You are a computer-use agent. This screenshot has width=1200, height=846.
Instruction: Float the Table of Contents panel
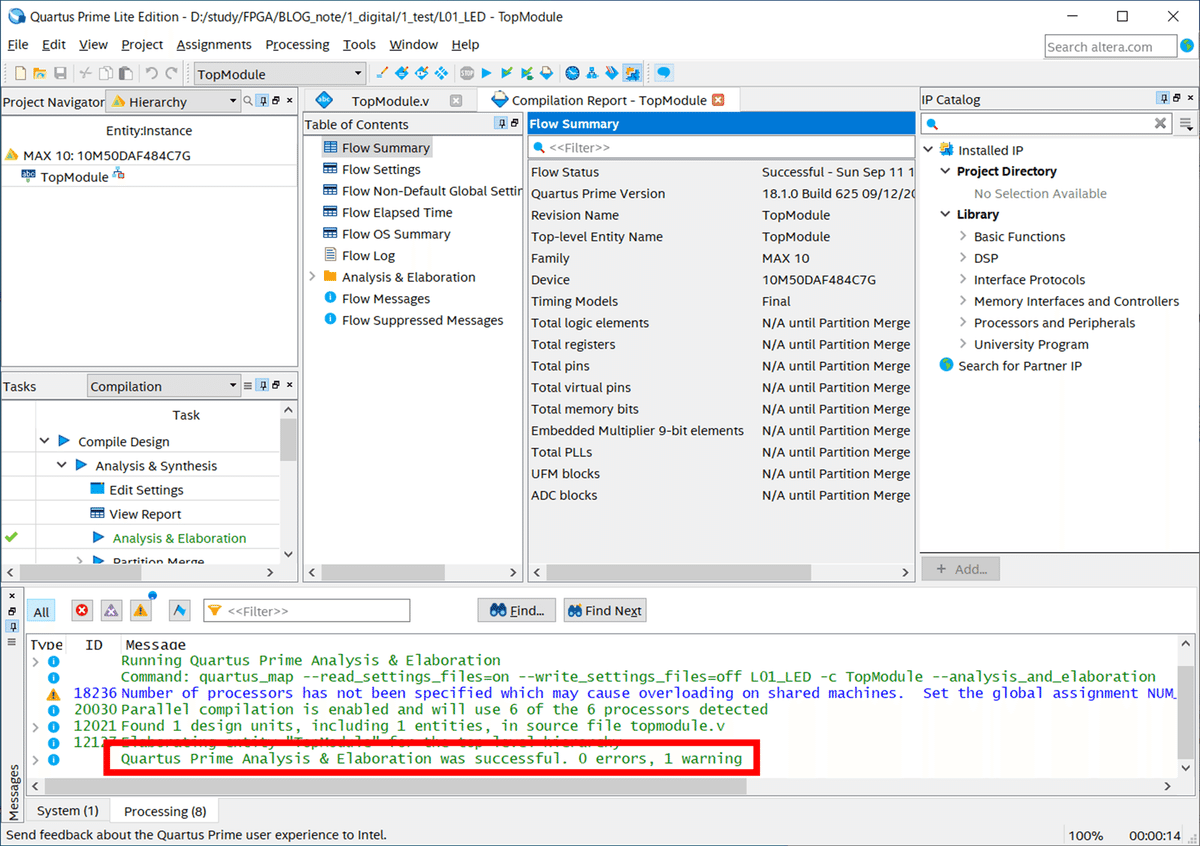tap(515, 124)
